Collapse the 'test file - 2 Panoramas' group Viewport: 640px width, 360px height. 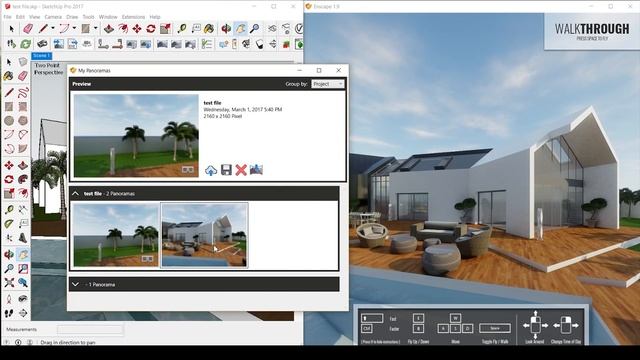click(x=76, y=193)
